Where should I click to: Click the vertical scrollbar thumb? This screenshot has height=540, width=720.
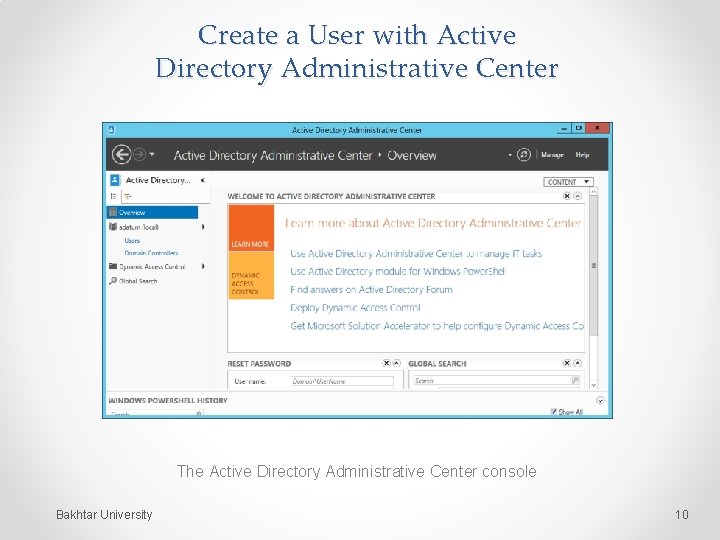[x=594, y=266]
